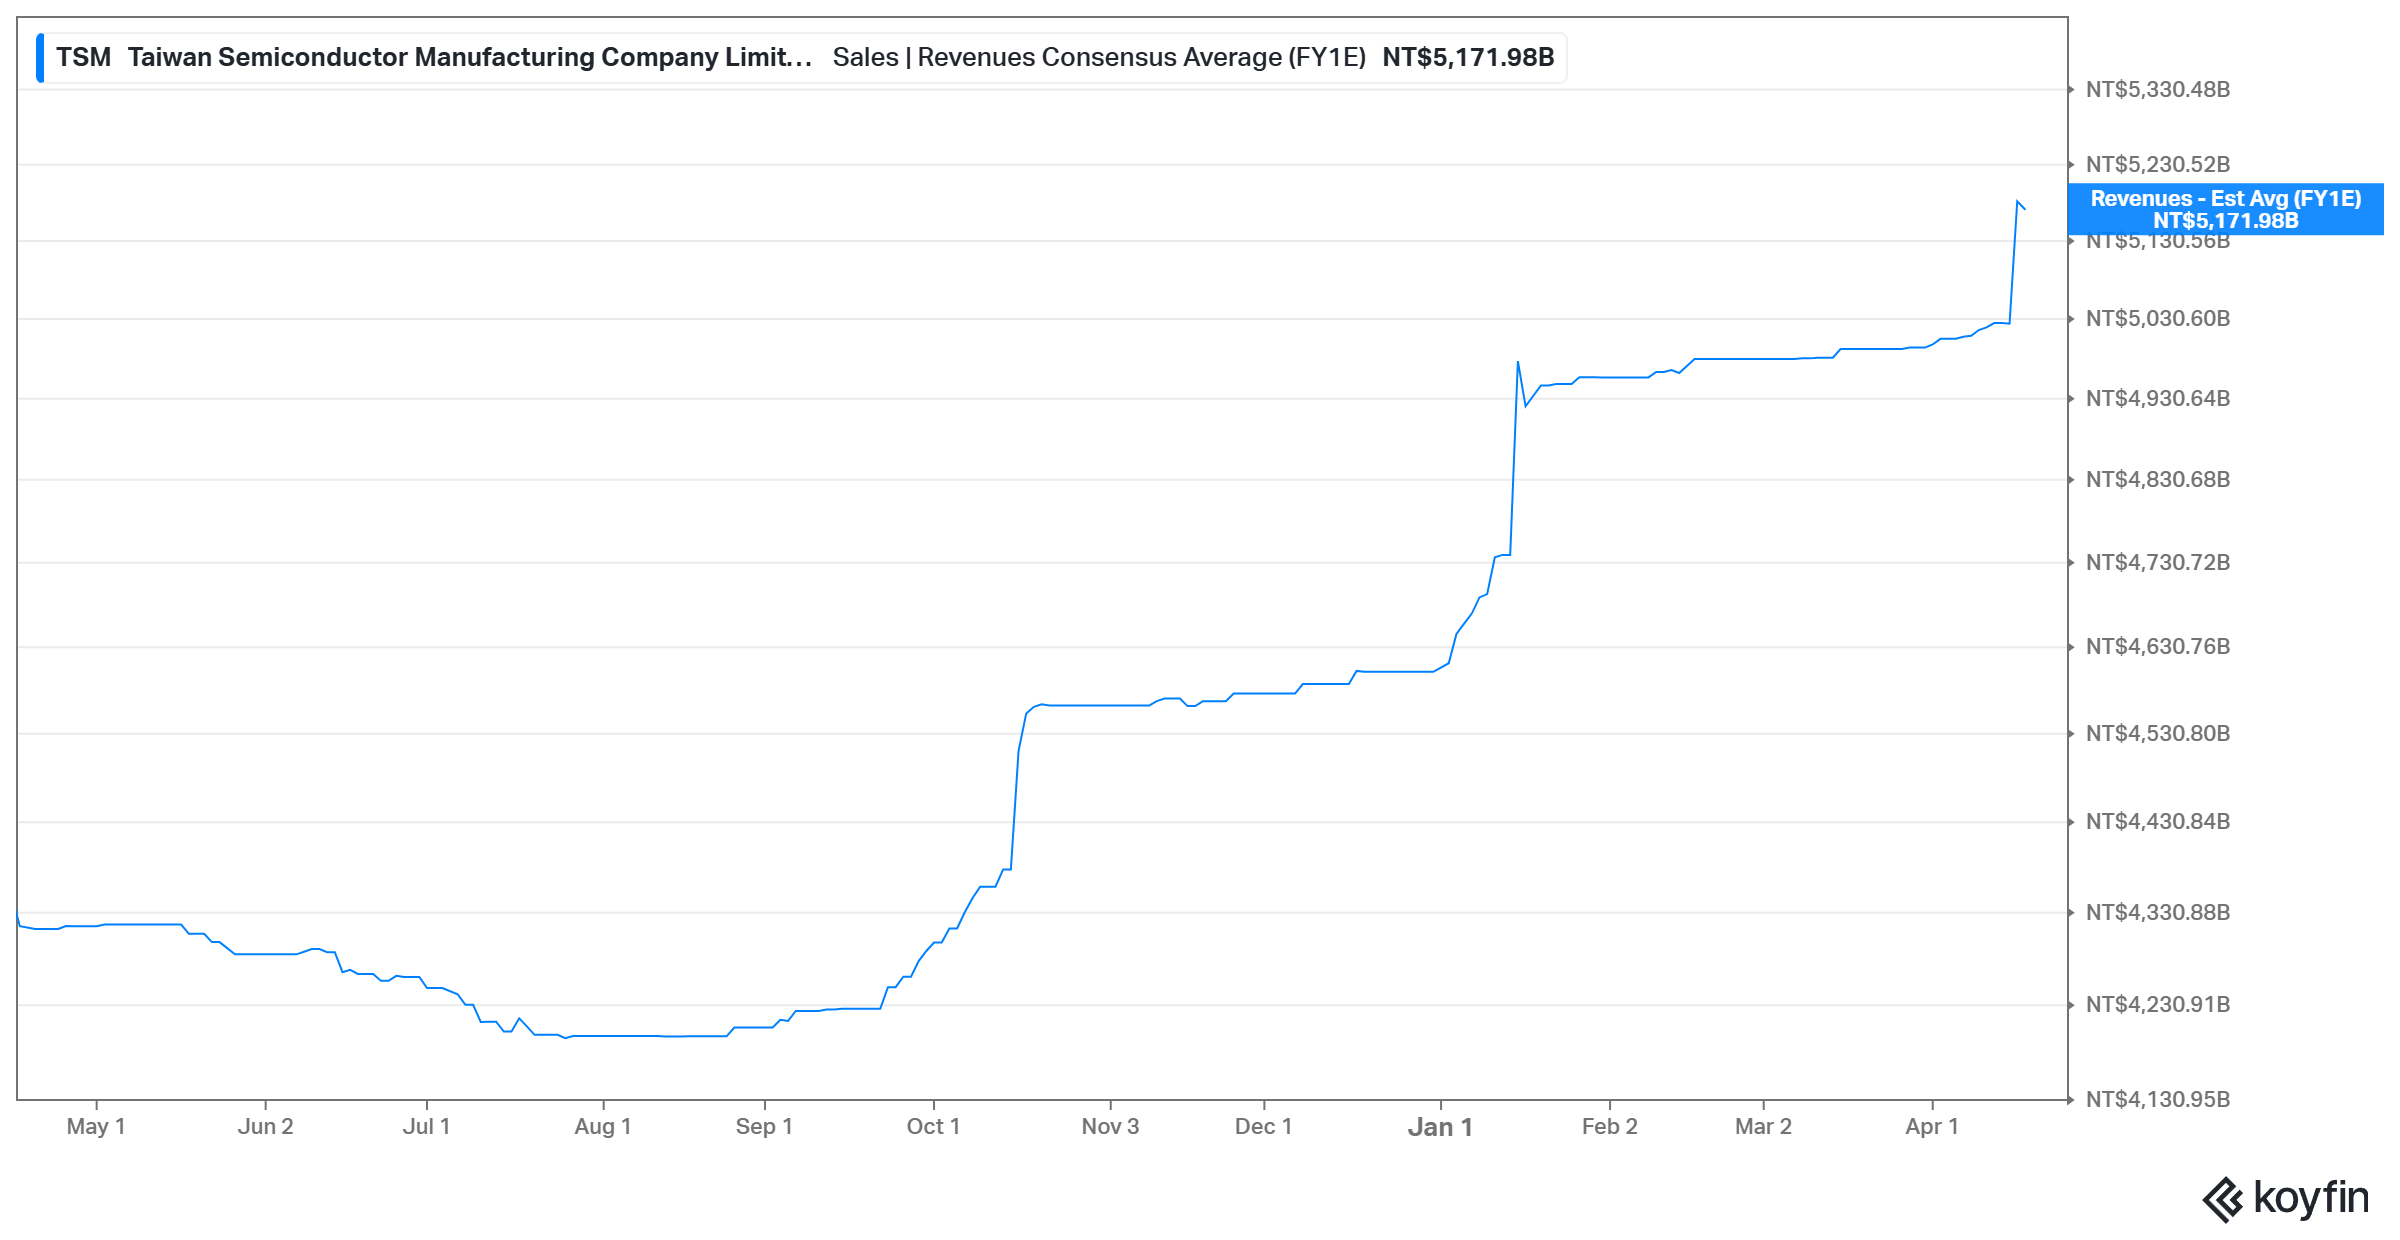Click the Jan 1 date axis label

[1440, 1127]
